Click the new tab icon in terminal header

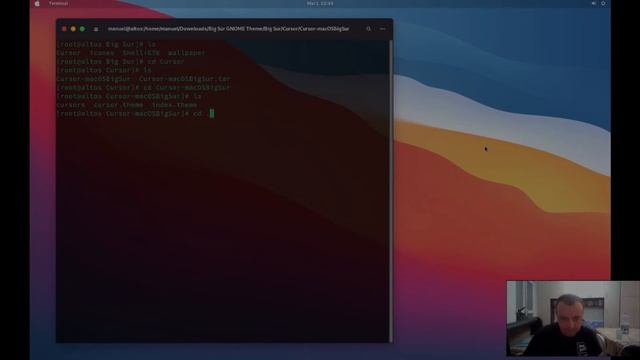pyautogui.click(x=96, y=29)
